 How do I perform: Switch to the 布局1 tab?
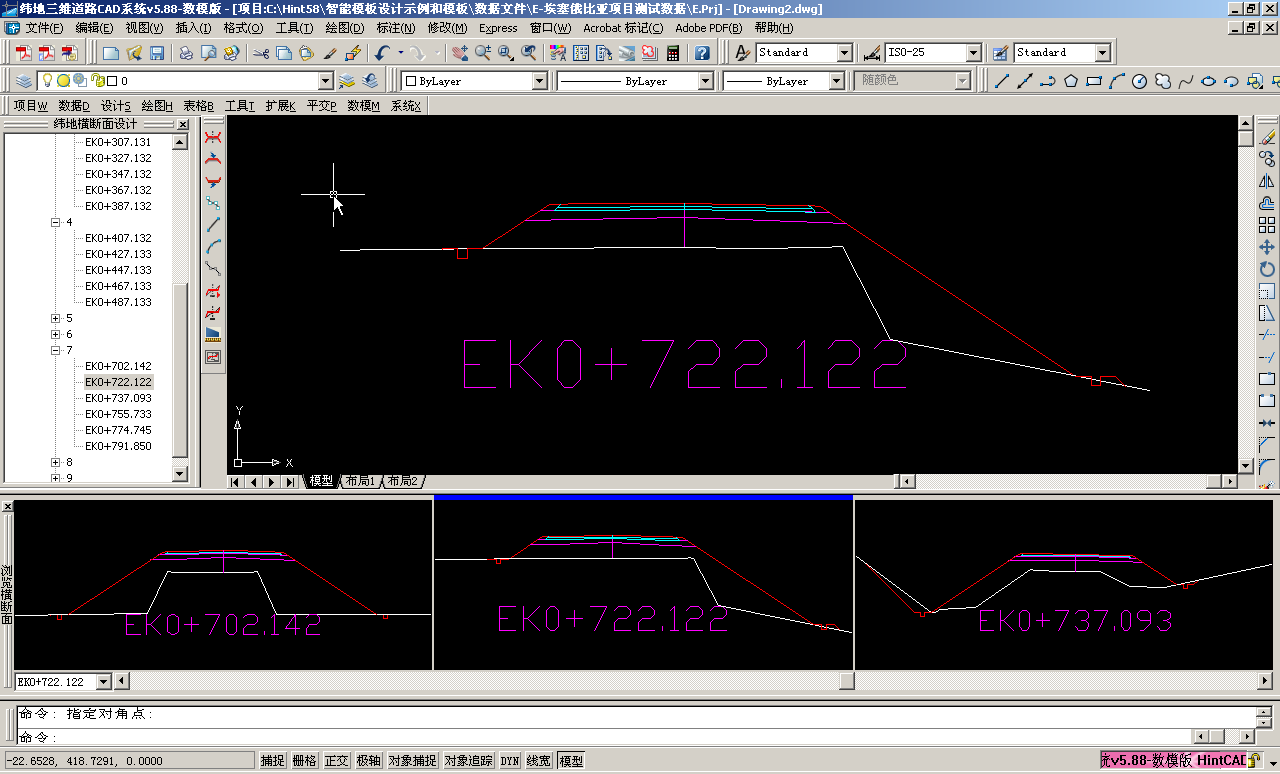point(360,481)
